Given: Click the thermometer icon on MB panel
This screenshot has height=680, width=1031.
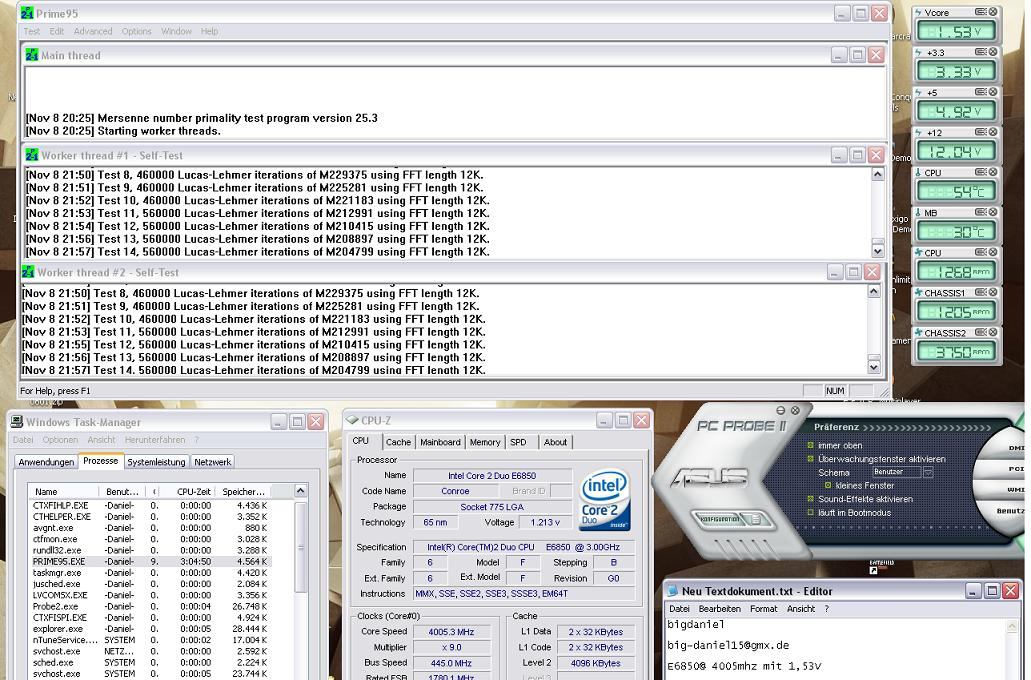Looking at the screenshot, I should (919, 213).
